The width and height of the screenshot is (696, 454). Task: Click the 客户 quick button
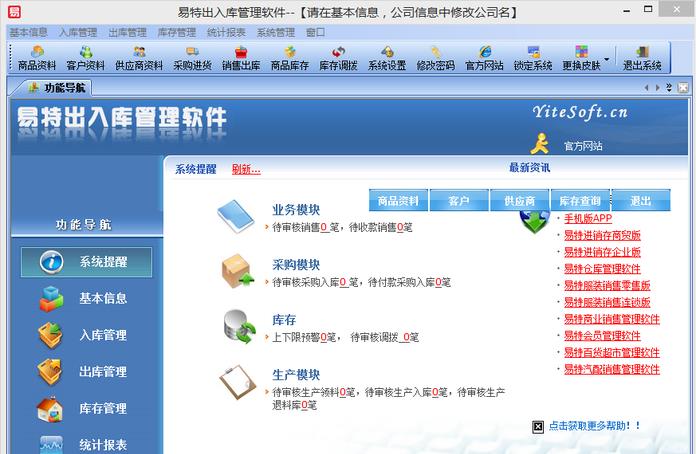pyautogui.click(x=459, y=201)
